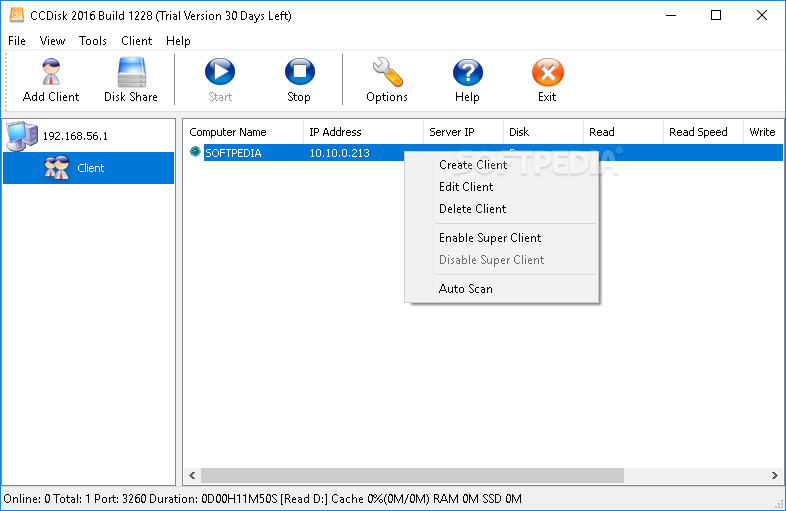Click the Read column header
Screen dimensions: 786x511
pos(623,132)
